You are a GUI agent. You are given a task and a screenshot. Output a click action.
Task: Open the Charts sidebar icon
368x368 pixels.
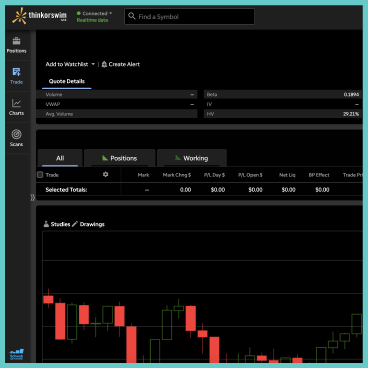(16, 107)
